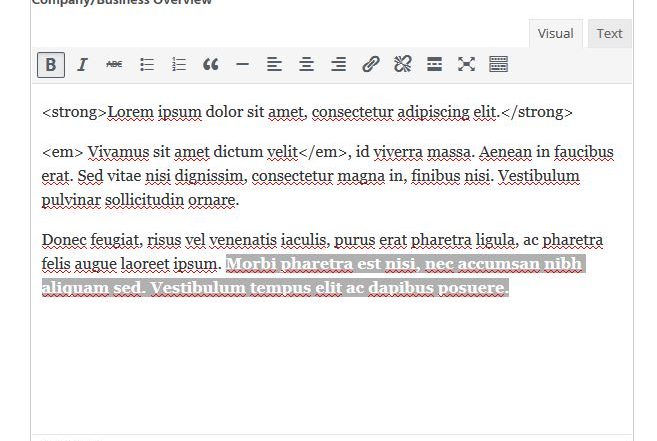Viewport: 657px width, 441px height.
Task: Click the word "sollicitudin" in second paragraph
Action: pos(145,200)
